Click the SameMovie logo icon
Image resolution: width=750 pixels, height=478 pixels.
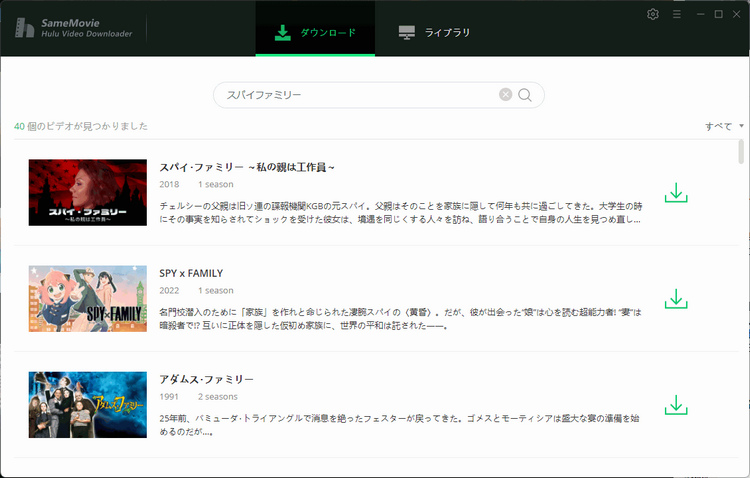coord(24,28)
